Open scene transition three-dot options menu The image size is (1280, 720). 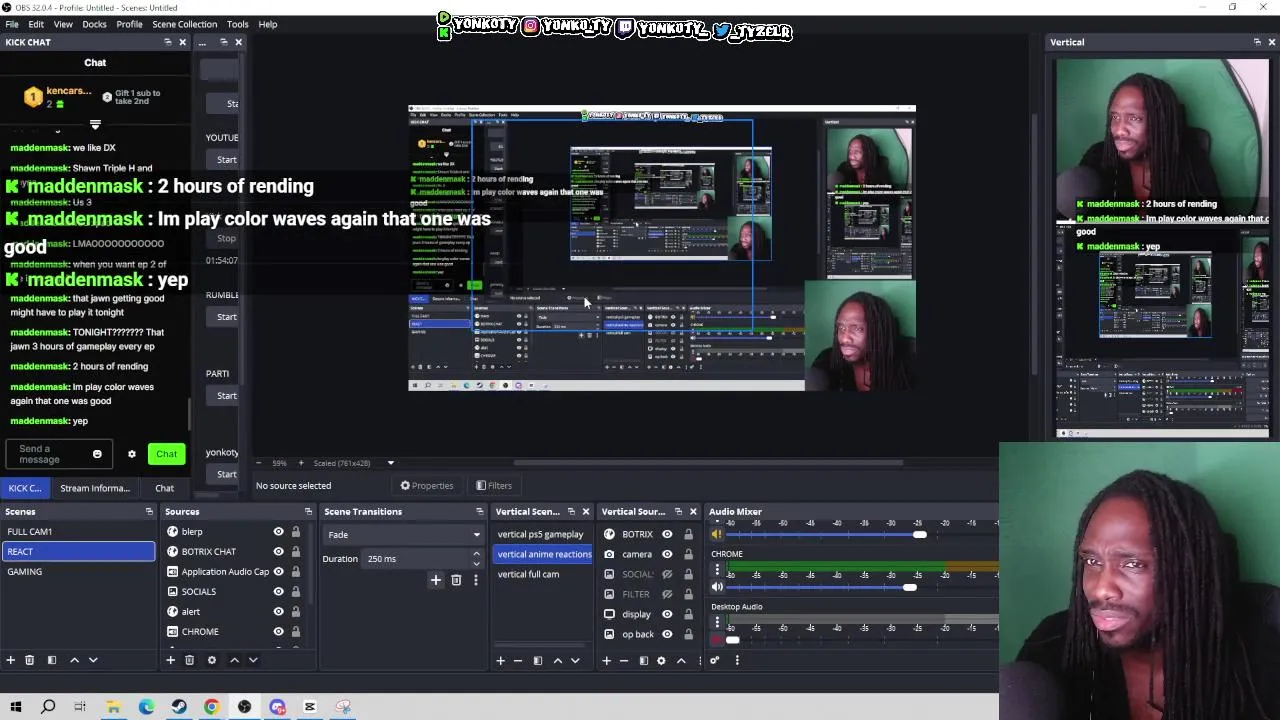[x=476, y=580]
